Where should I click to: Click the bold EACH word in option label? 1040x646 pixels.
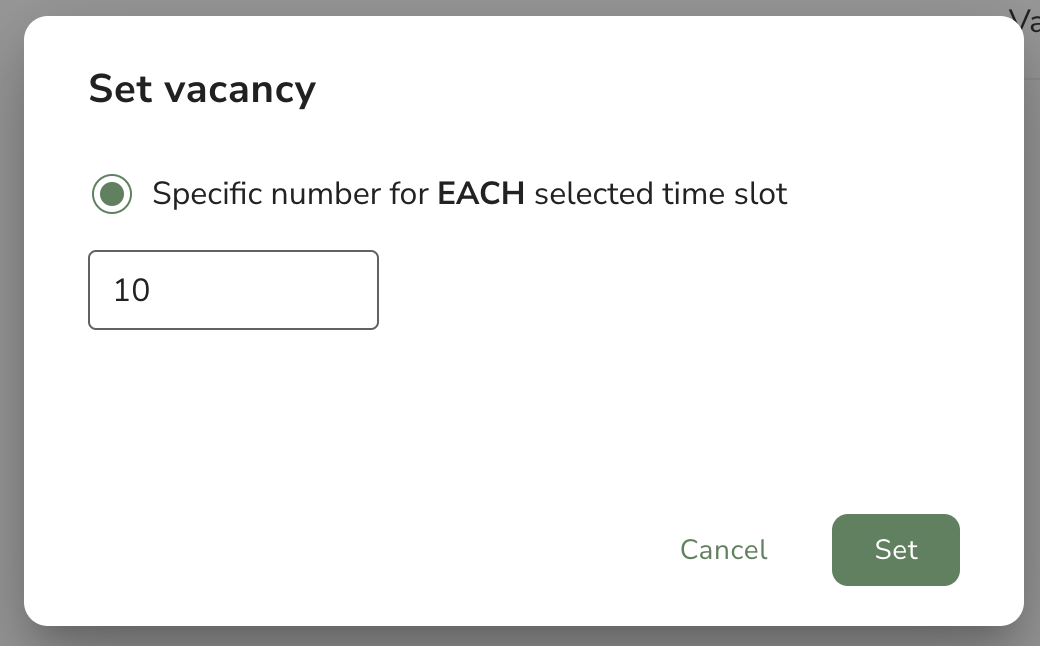click(481, 194)
